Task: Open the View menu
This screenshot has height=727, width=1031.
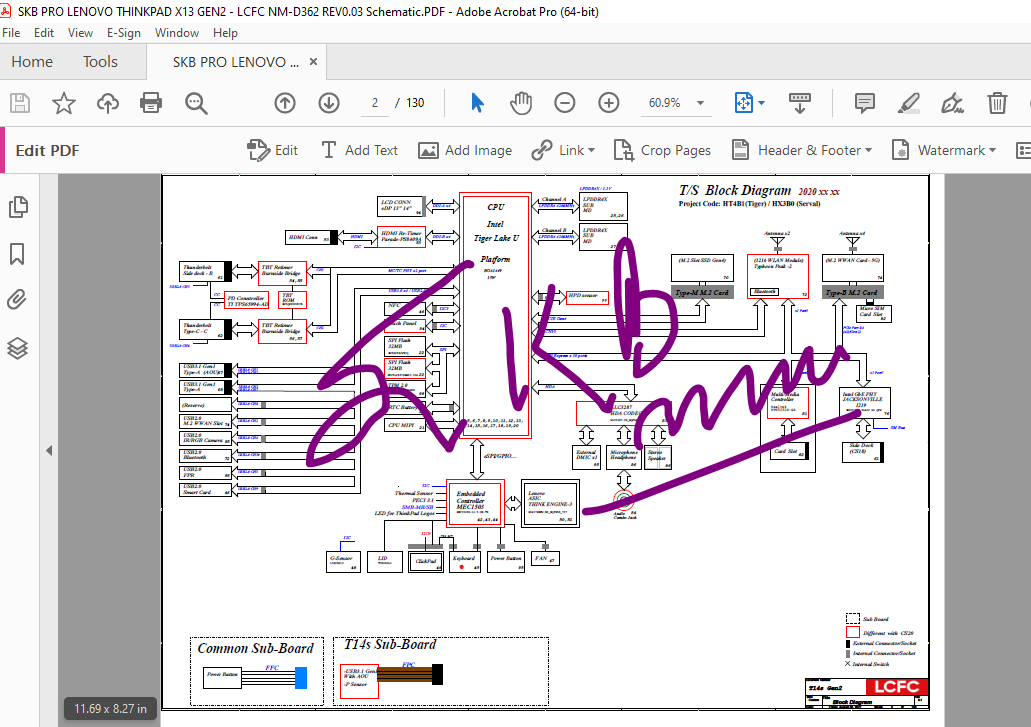Action: (80, 33)
